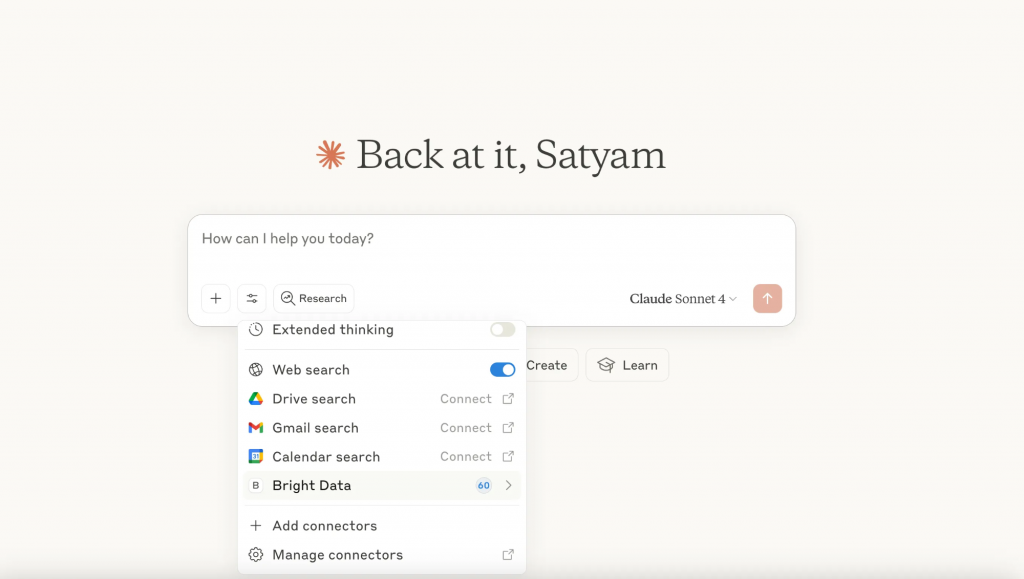Select the Extended thinking menu entry
Image resolution: width=1024 pixels, height=579 pixels.
[382, 330]
